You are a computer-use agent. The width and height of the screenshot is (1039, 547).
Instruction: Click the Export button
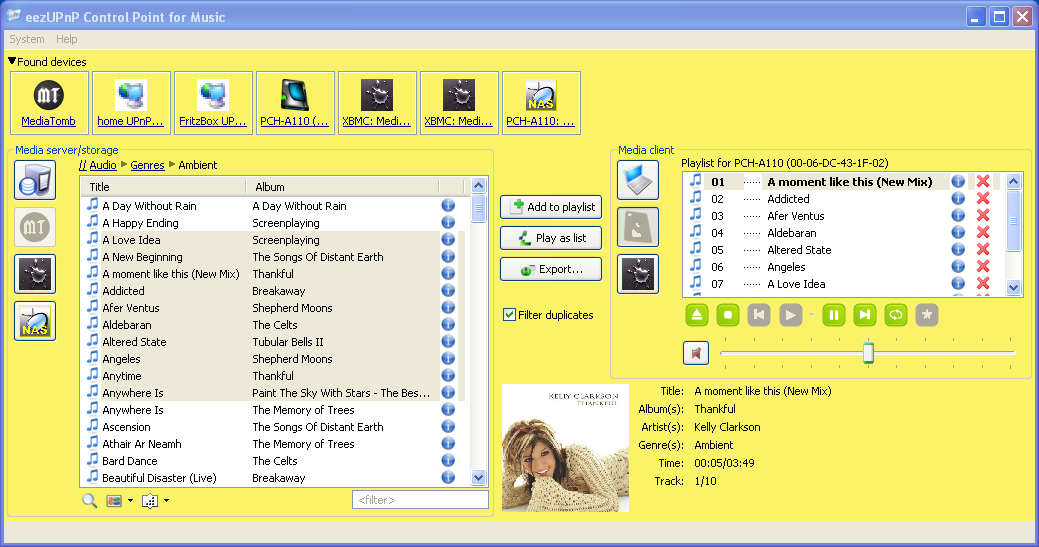tap(551, 270)
